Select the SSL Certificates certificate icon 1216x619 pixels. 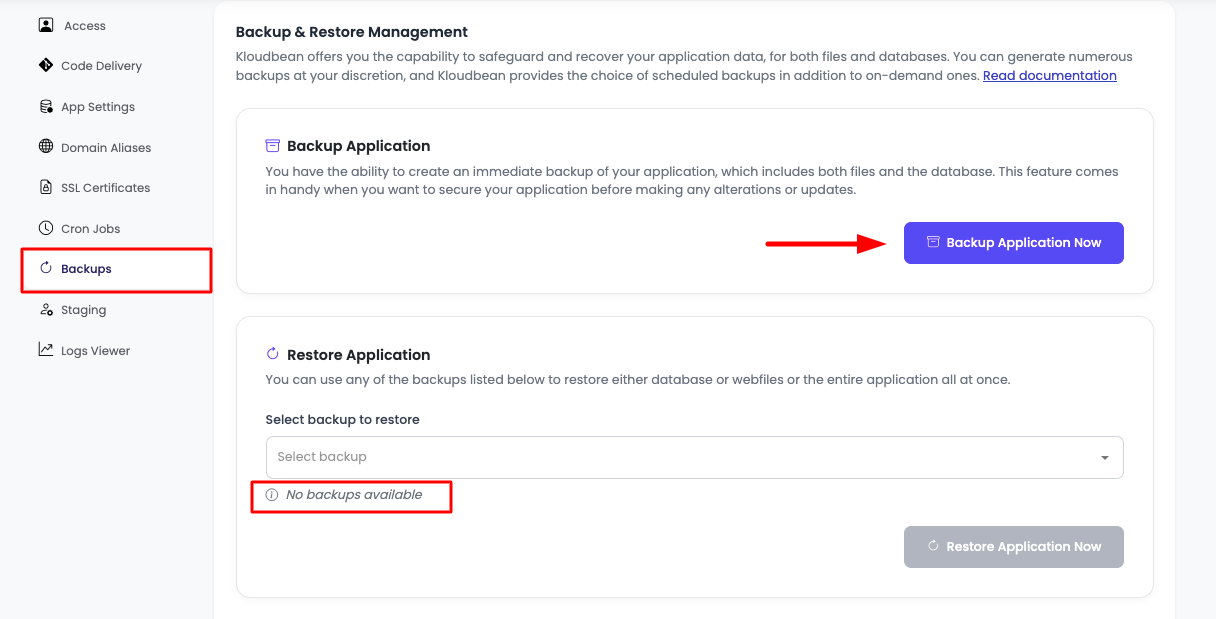pos(46,187)
